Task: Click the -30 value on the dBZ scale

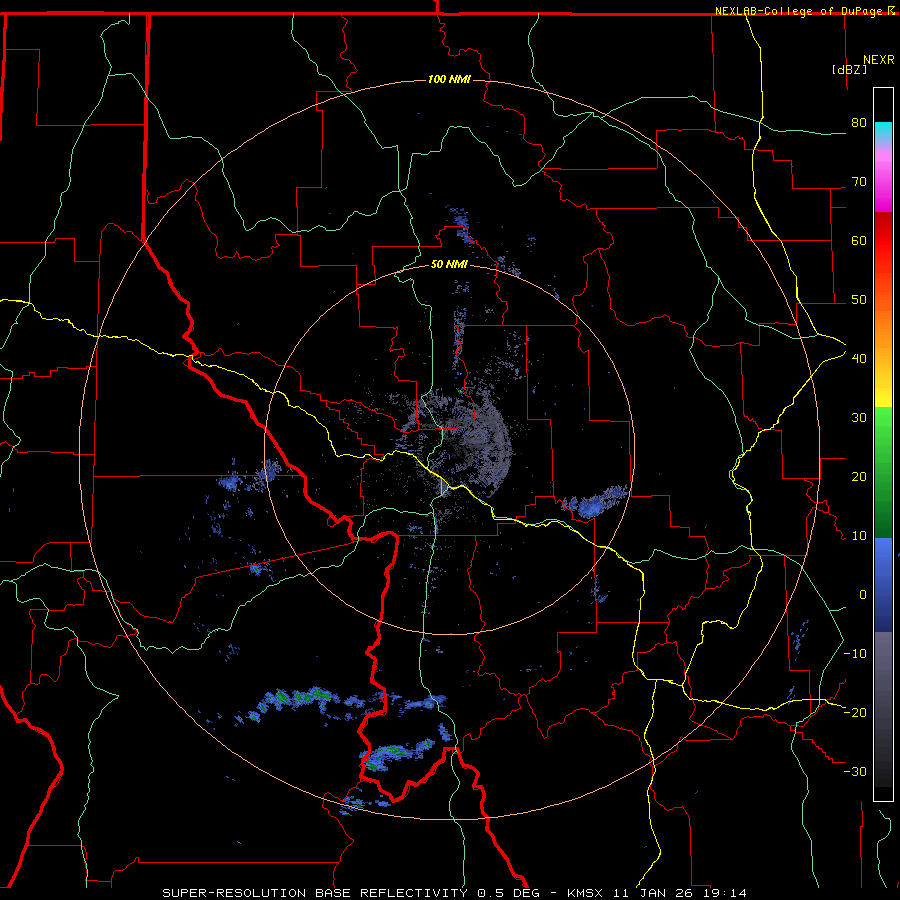Action: 855,771
